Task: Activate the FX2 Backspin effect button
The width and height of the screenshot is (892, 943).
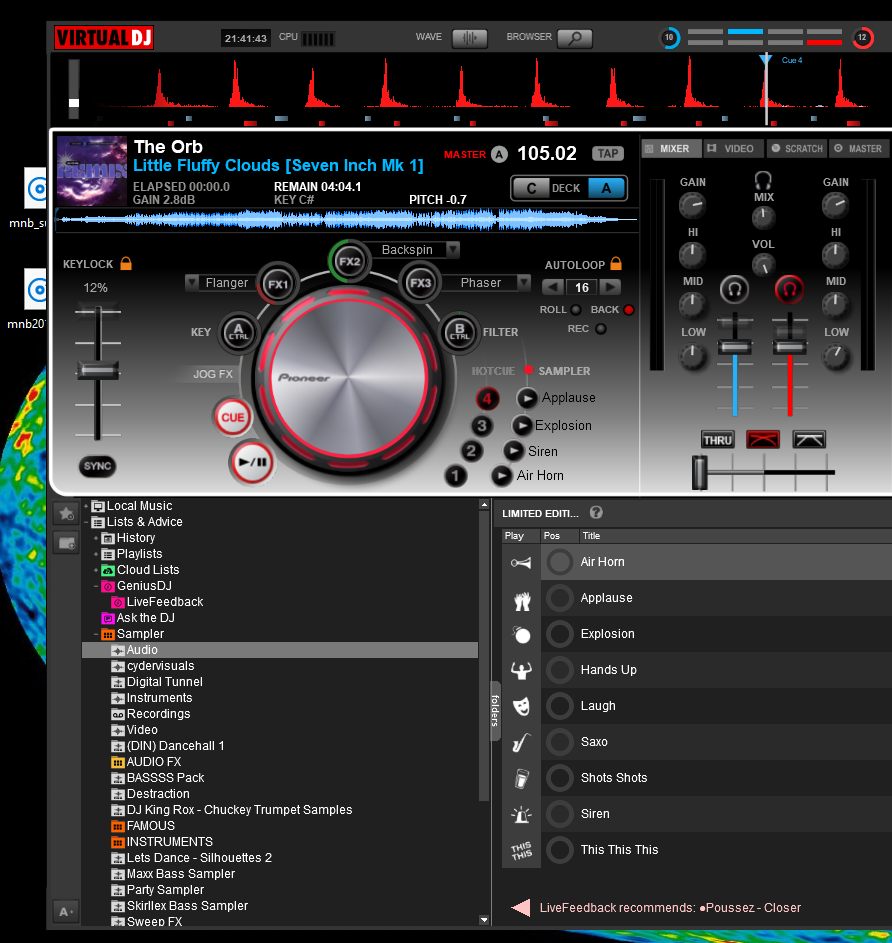Action: click(x=349, y=262)
